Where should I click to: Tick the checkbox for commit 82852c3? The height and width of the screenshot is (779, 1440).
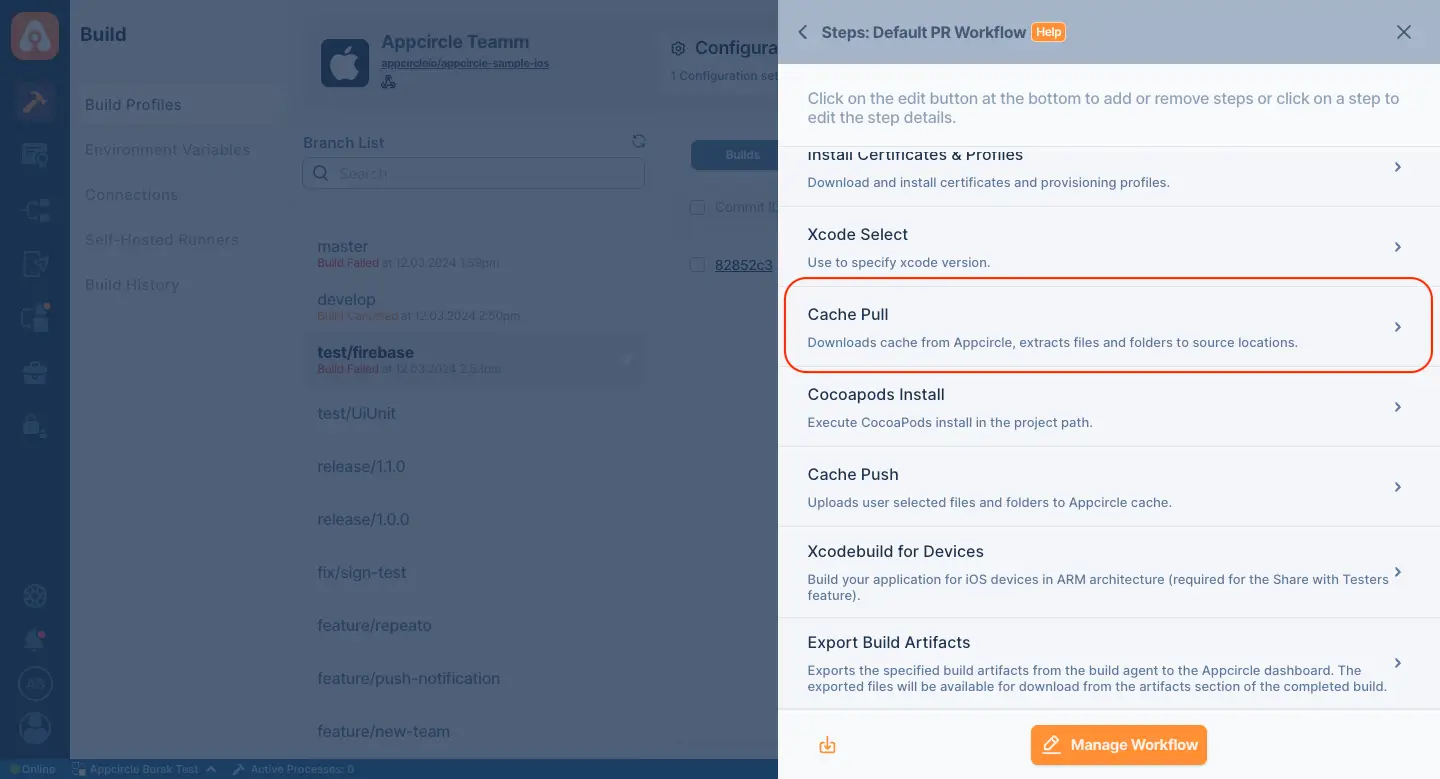pos(697,265)
